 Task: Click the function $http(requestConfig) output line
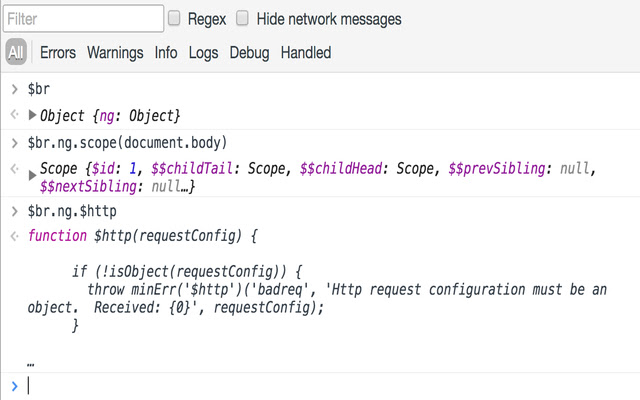(143, 236)
